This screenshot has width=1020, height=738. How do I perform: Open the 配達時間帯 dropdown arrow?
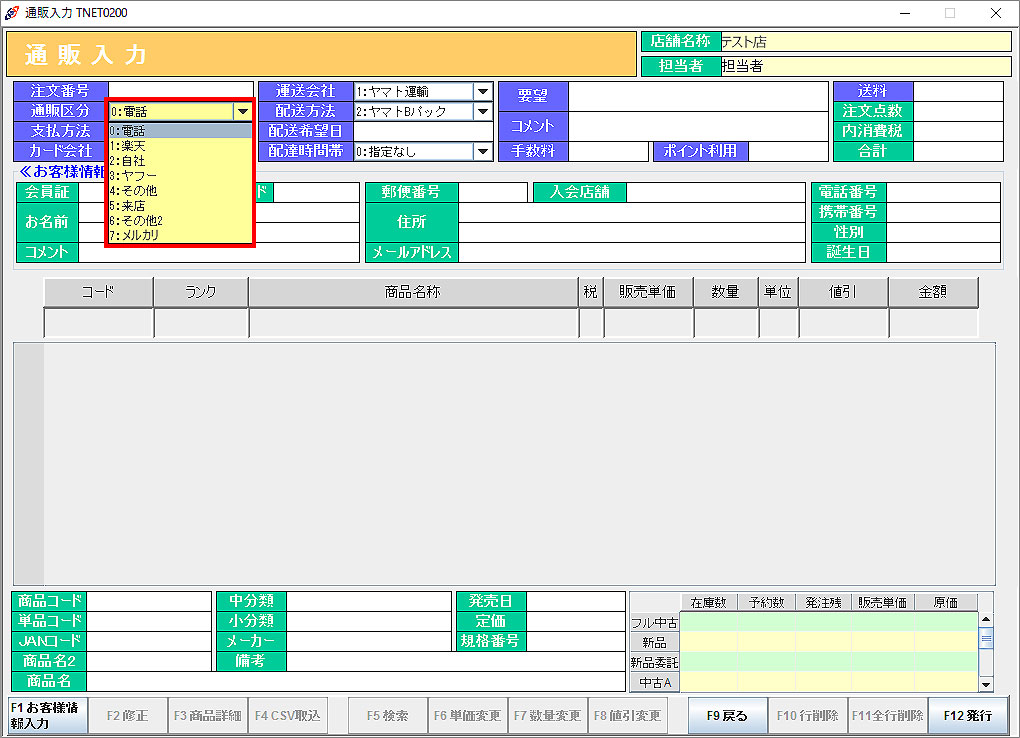483,152
